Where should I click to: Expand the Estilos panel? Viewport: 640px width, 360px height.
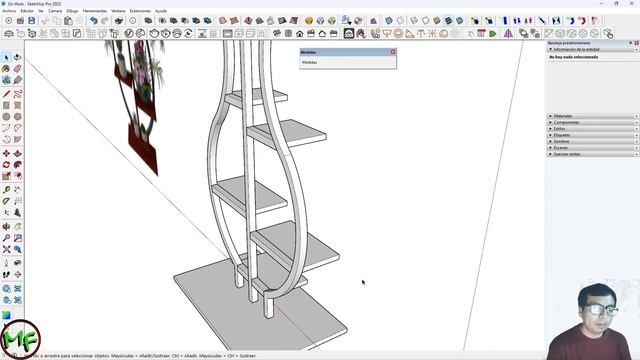pyautogui.click(x=593, y=129)
